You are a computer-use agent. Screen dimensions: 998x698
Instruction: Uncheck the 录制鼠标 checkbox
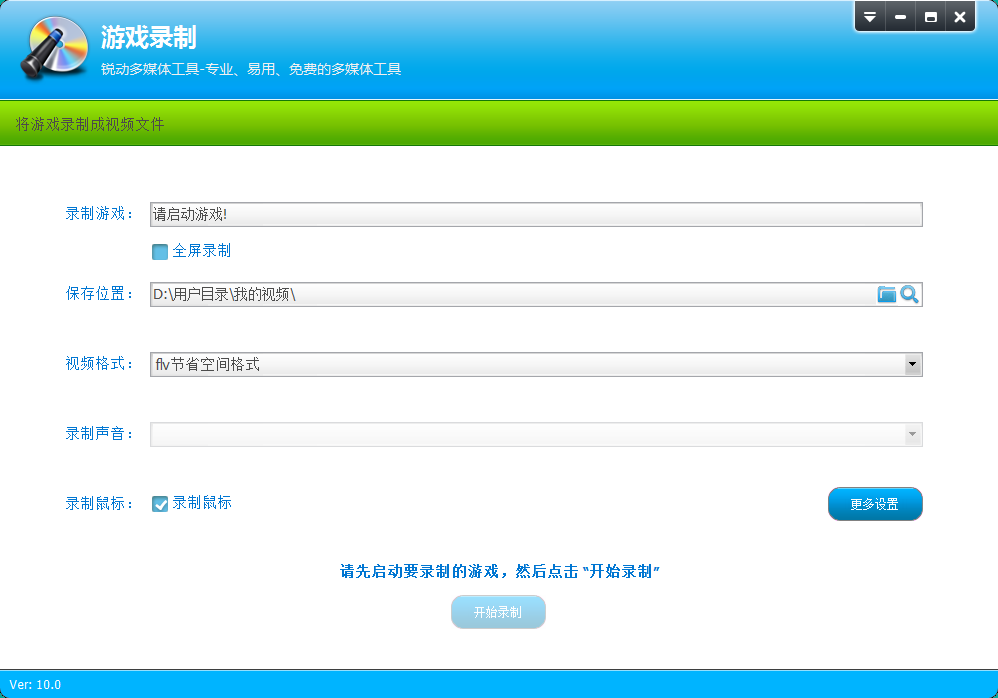click(160, 504)
